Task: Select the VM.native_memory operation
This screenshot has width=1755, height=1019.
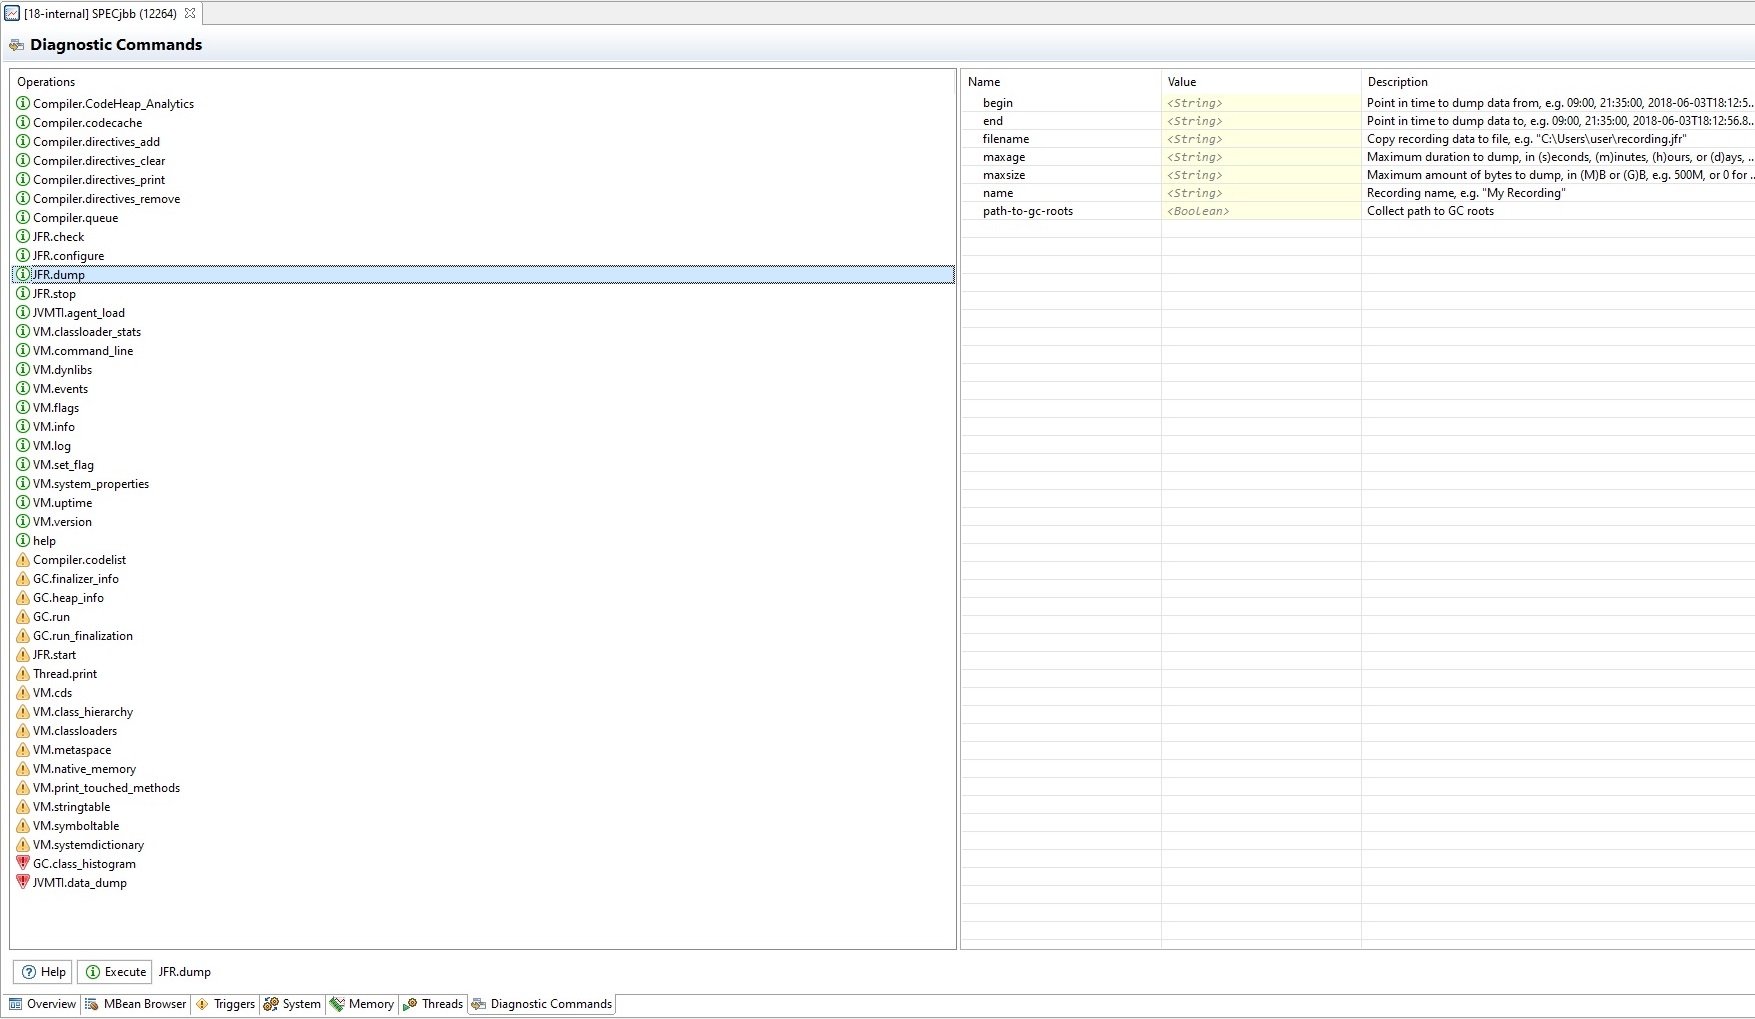Action: [84, 769]
